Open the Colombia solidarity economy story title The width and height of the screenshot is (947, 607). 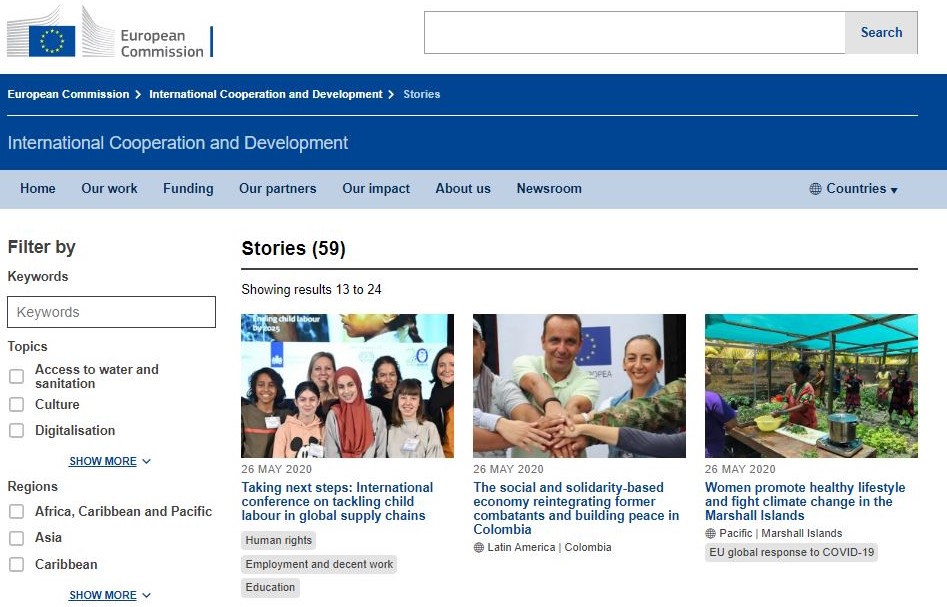pyautogui.click(x=576, y=509)
